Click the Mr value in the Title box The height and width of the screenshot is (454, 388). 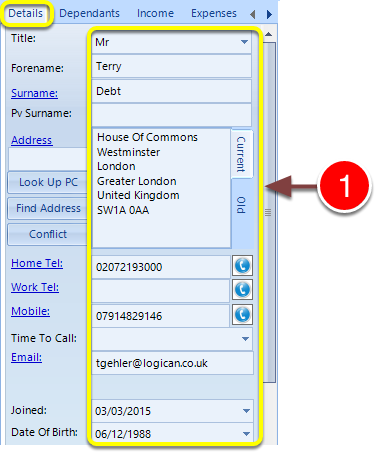tap(102, 42)
